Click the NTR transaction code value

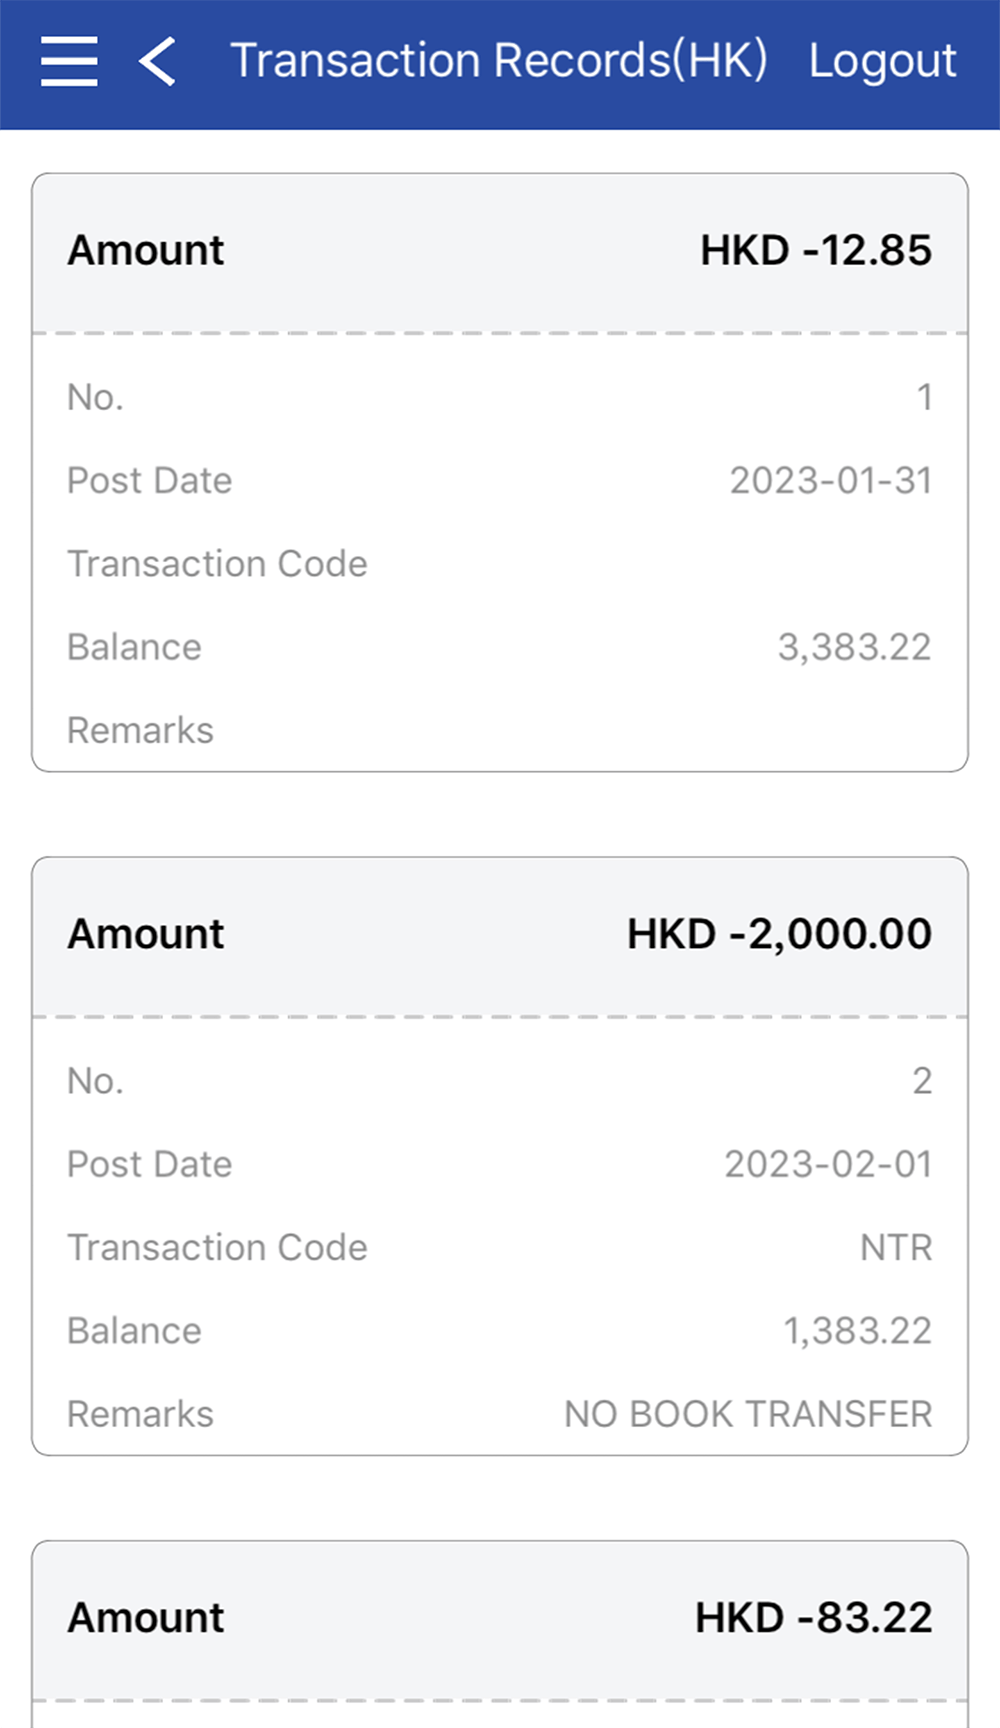tap(896, 1248)
